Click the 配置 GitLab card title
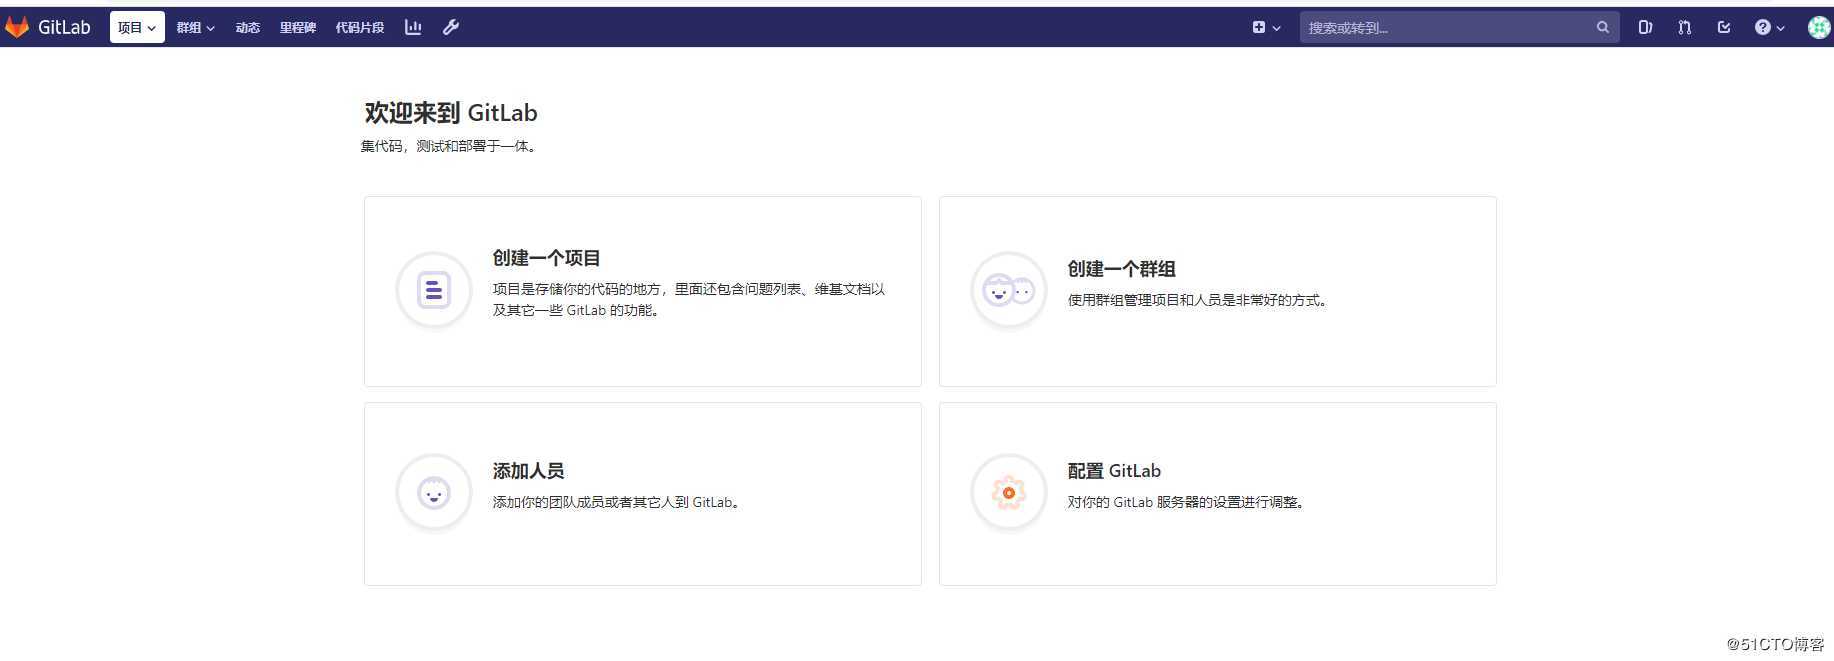The width and height of the screenshot is (1834, 661). [x=1114, y=471]
